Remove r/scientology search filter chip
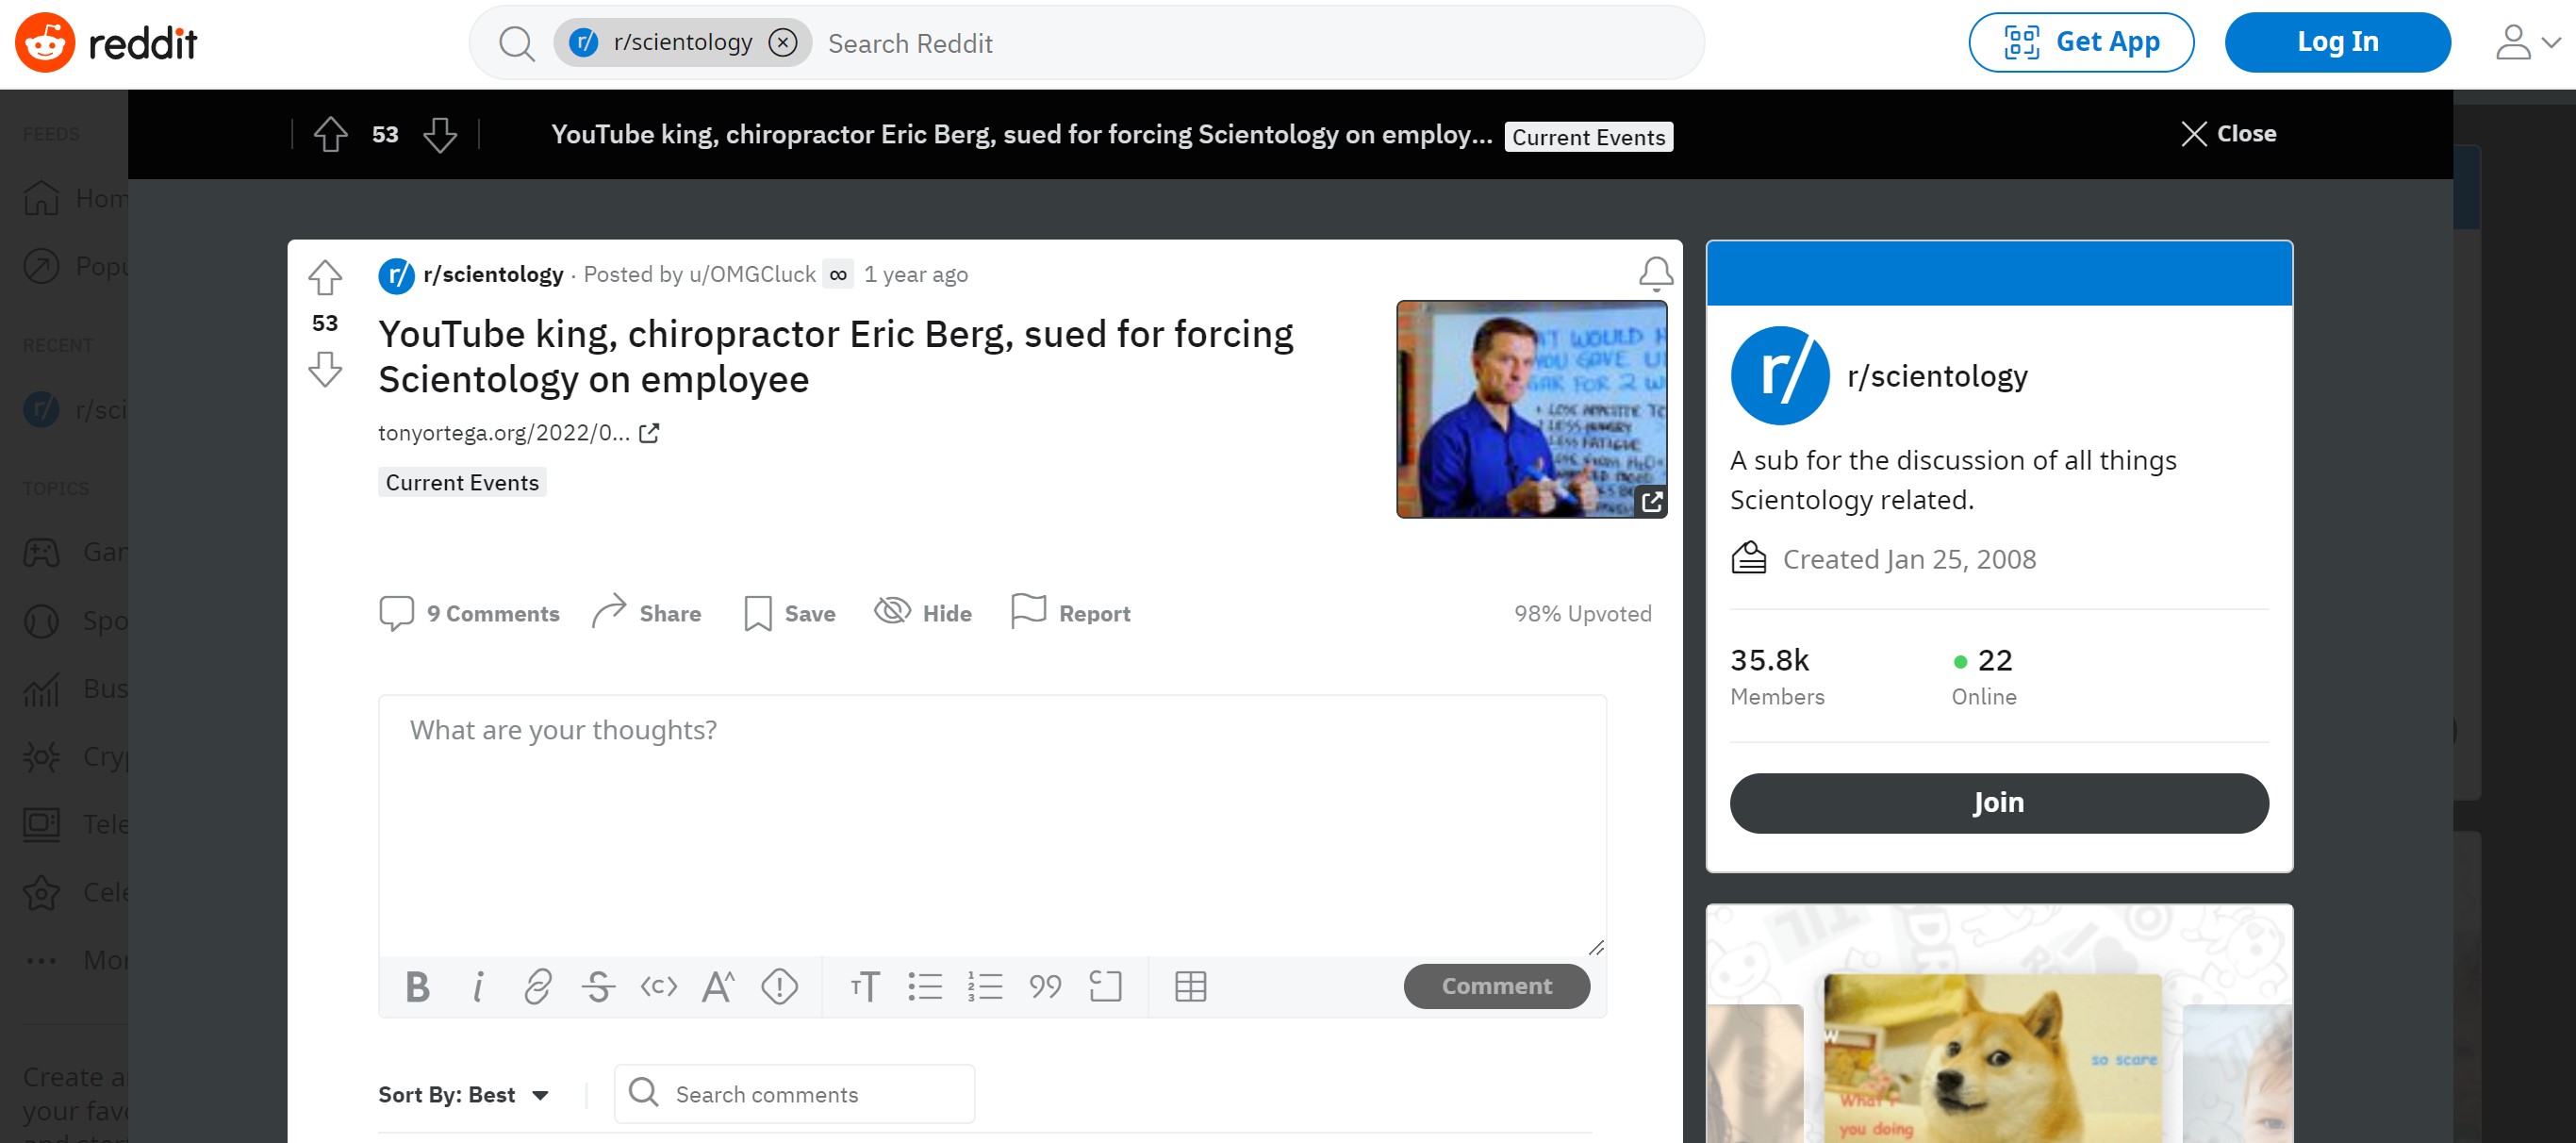 (x=783, y=42)
